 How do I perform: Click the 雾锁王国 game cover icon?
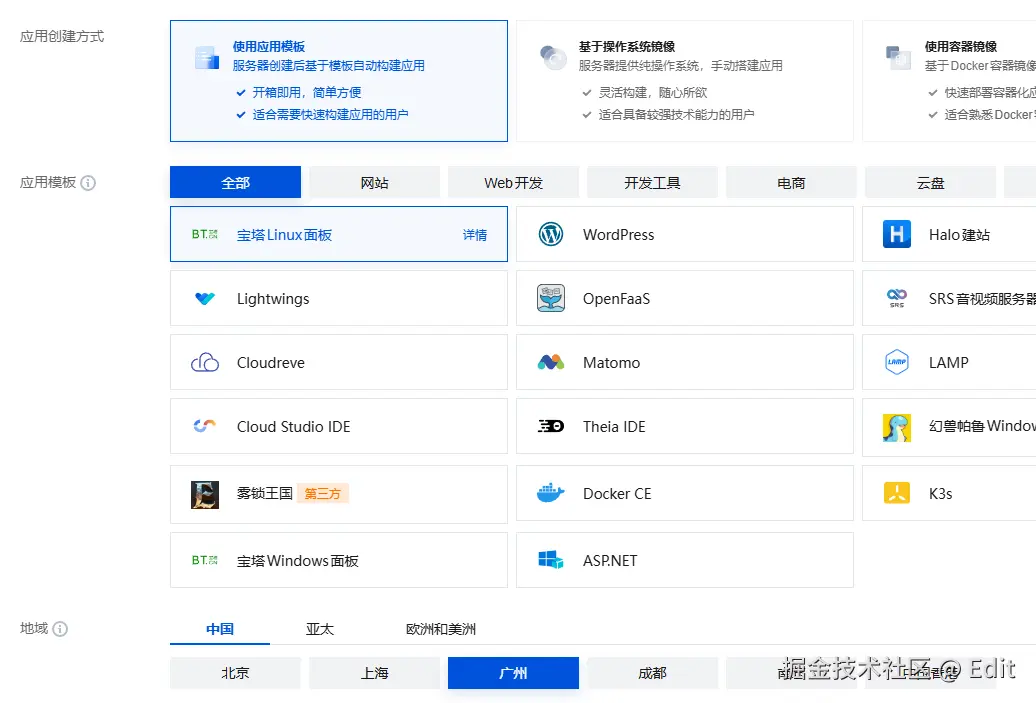click(x=205, y=495)
